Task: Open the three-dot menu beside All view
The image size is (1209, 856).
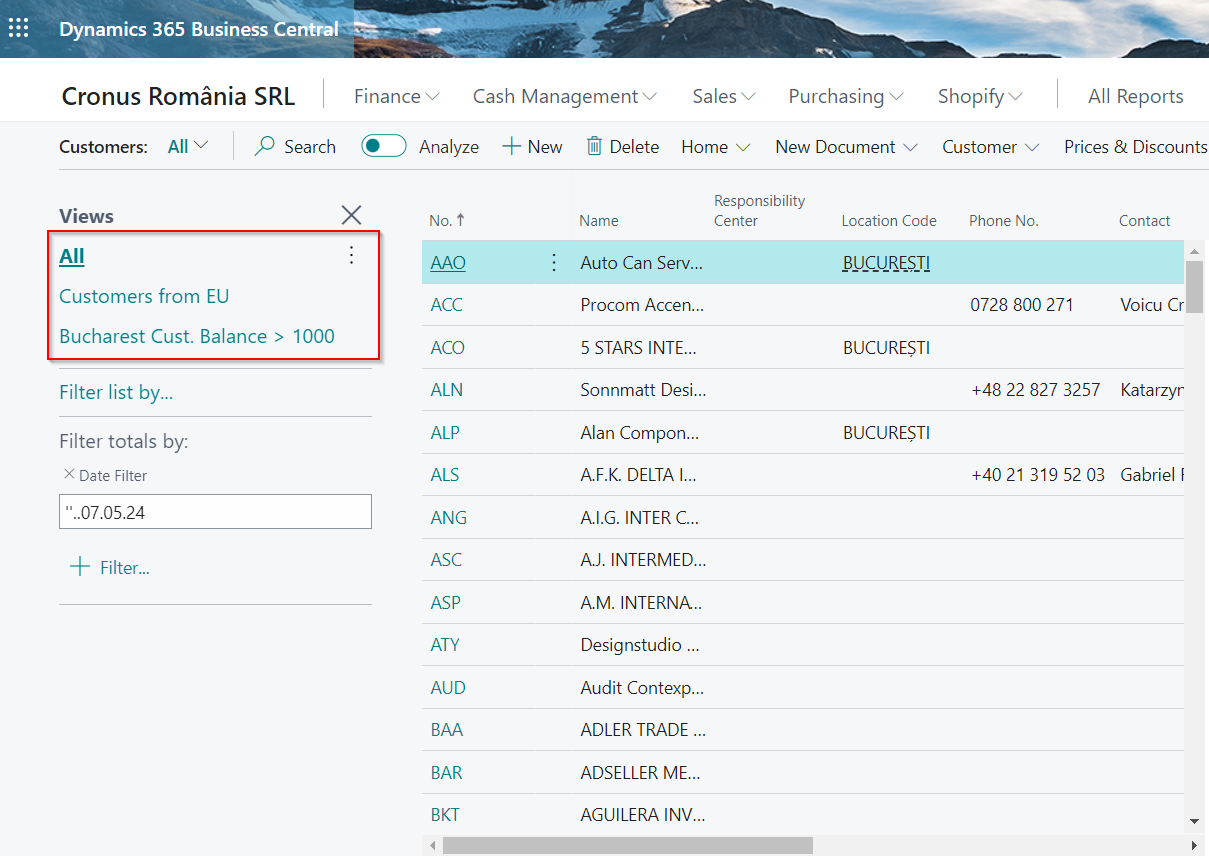Action: click(351, 256)
